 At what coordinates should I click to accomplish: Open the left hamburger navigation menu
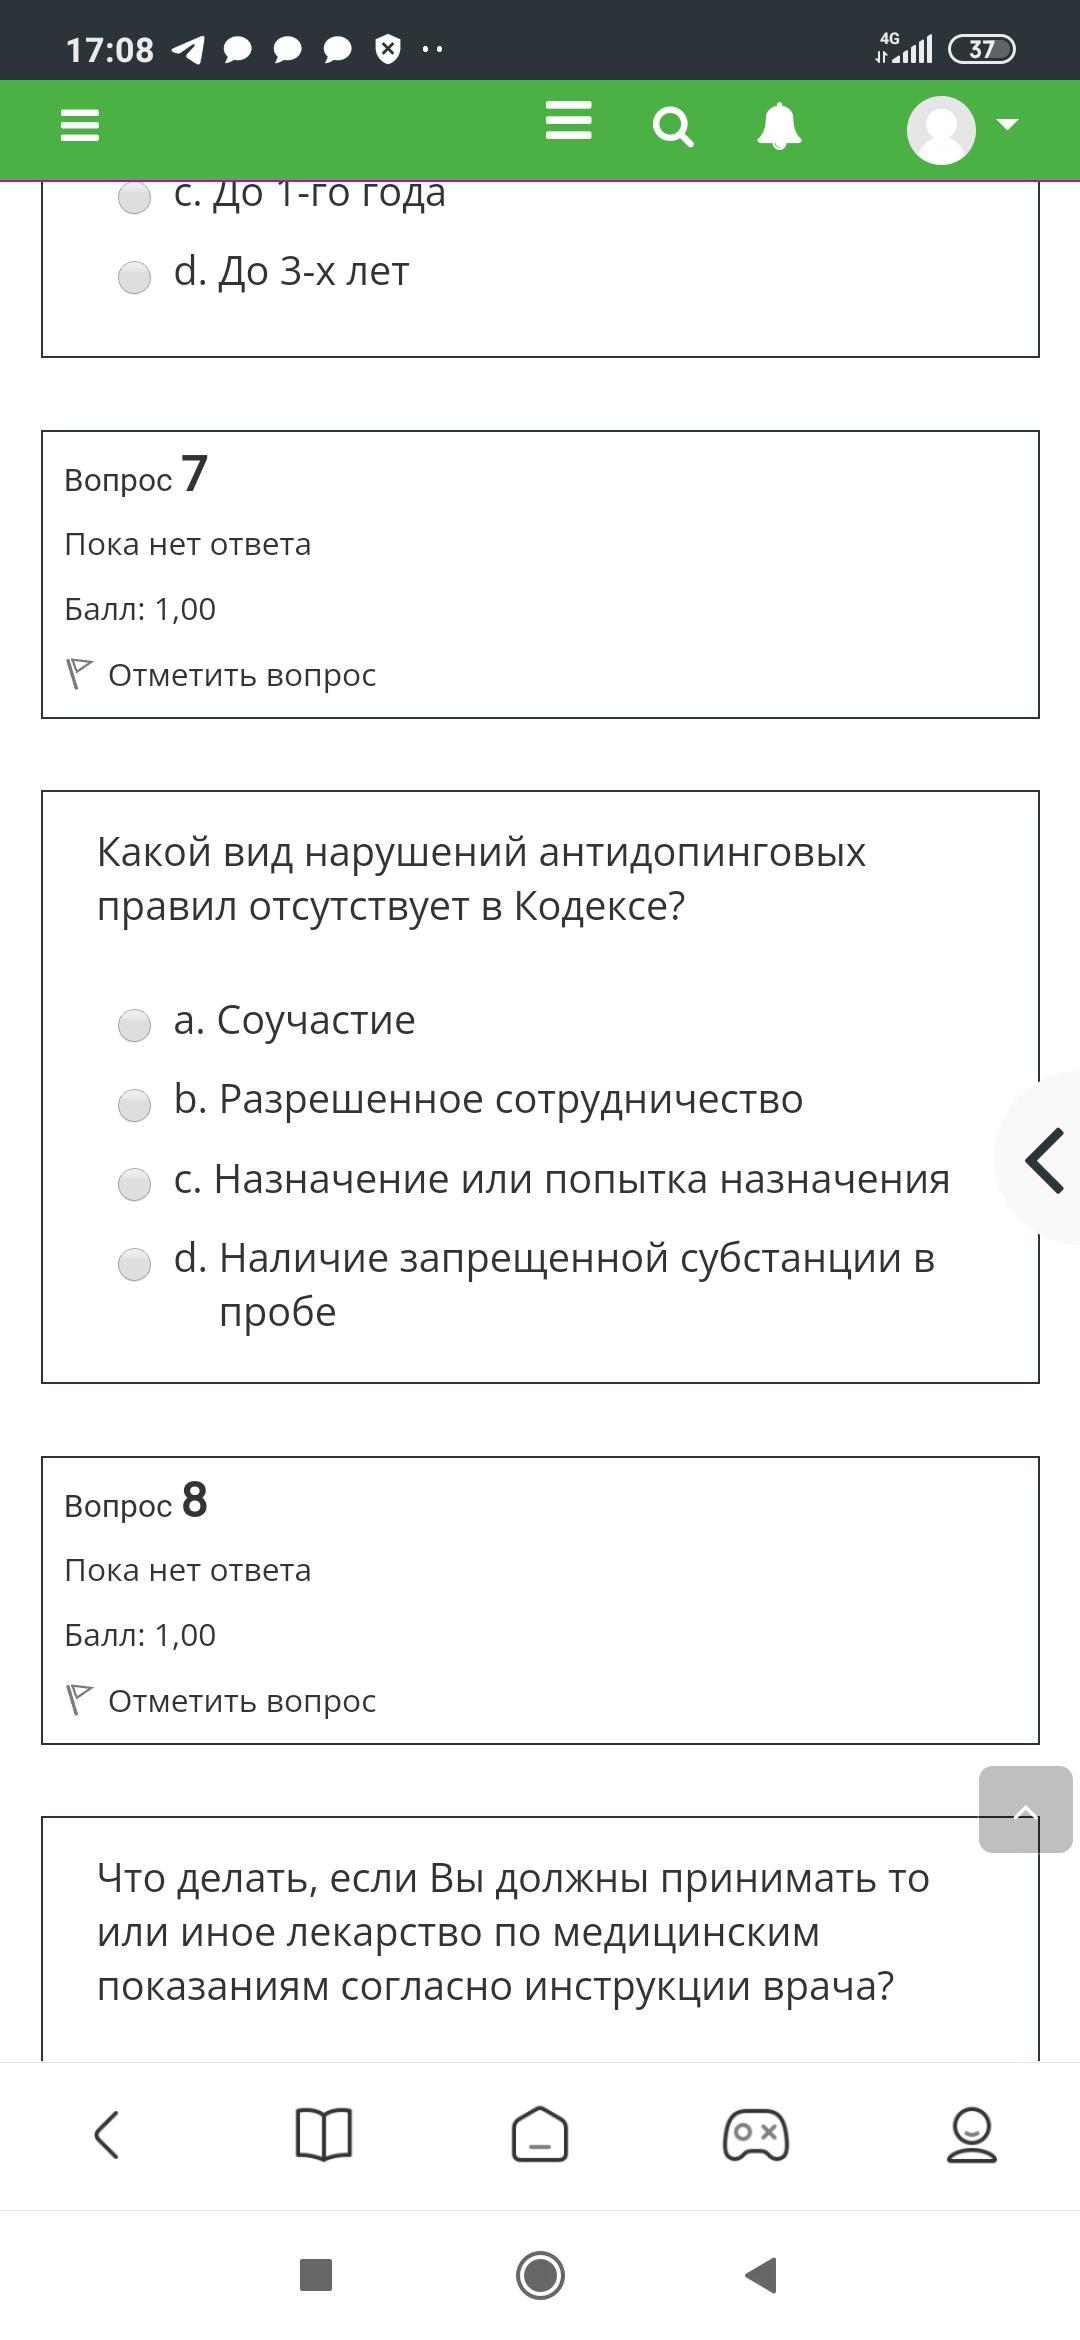click(x=80, y=126)
